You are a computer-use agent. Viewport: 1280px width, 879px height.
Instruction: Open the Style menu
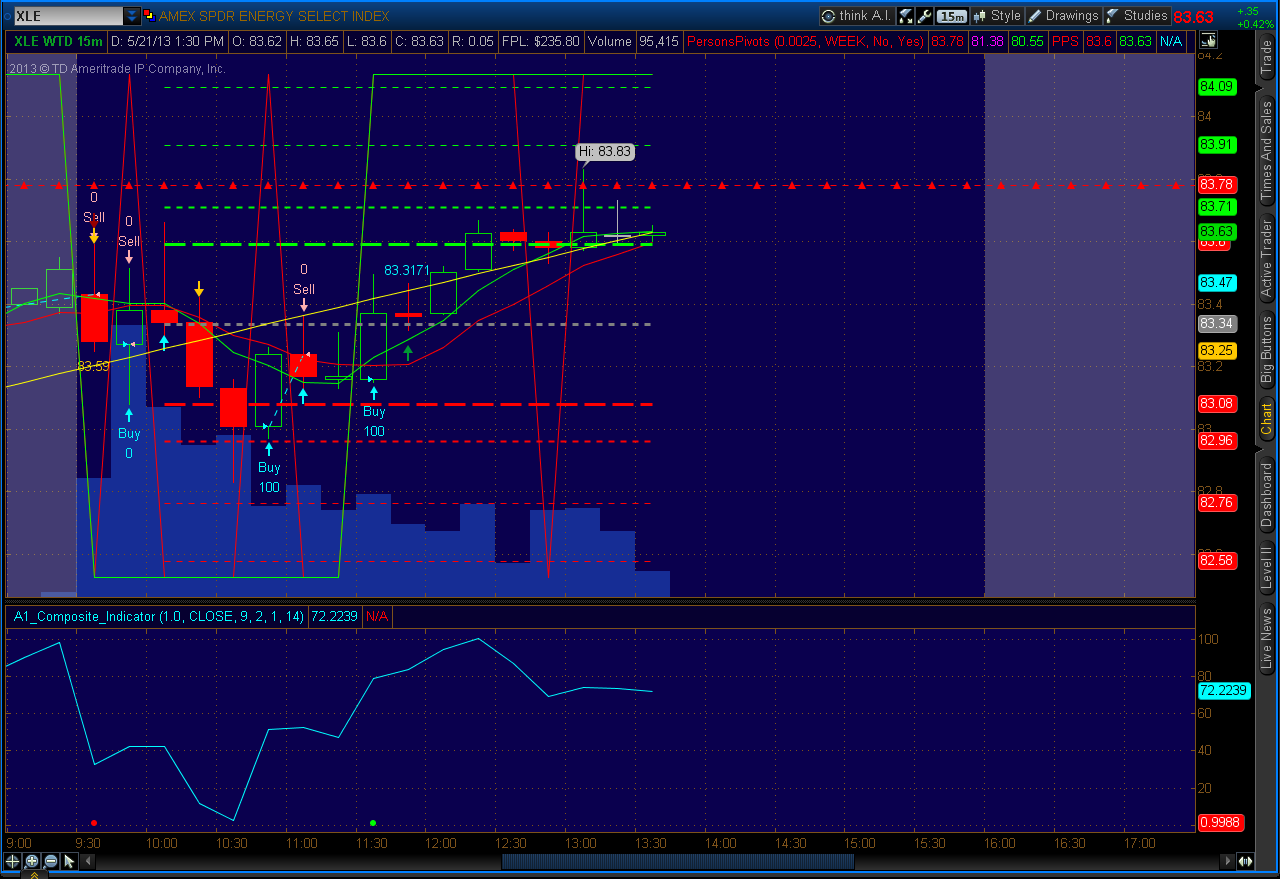click(997, 16)
